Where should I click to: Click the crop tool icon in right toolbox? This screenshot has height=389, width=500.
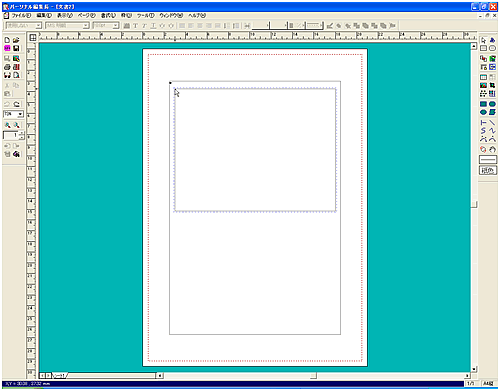492,85
